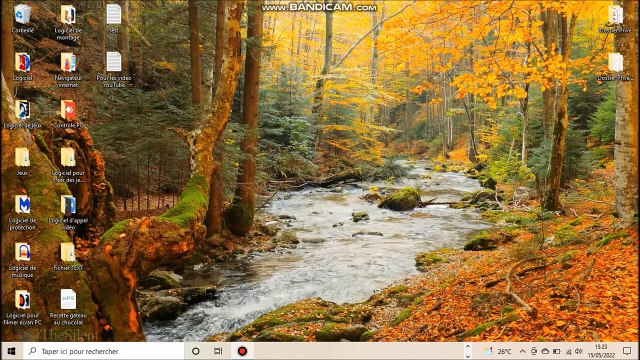Click the taskbar page up arrow
The height and width of the screenshot is (360, 640).
click(x=468, y=347)
